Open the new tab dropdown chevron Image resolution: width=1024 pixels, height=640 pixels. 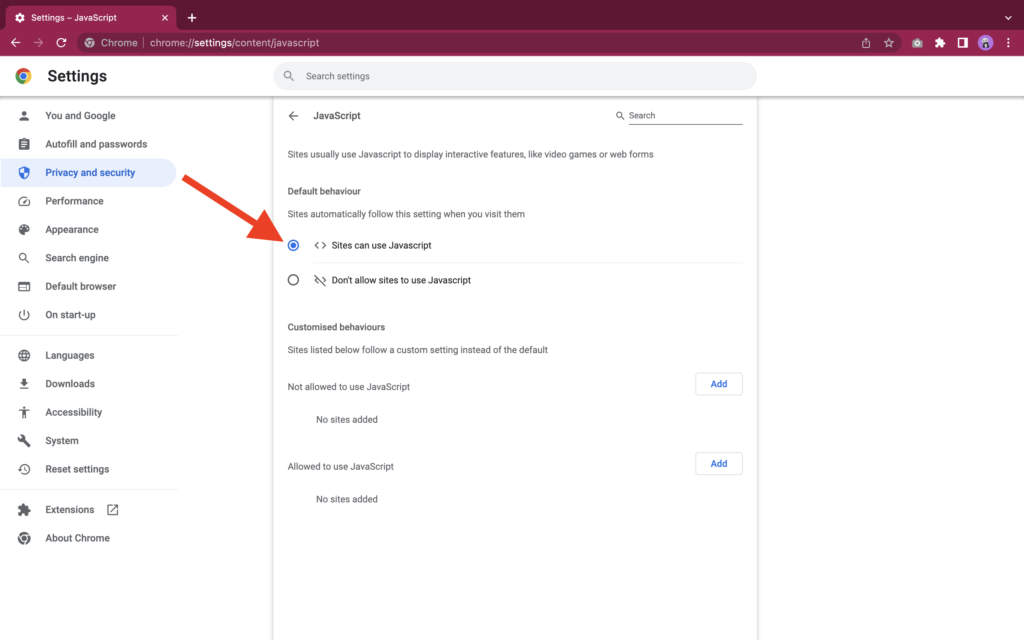tap(1006, 17)
